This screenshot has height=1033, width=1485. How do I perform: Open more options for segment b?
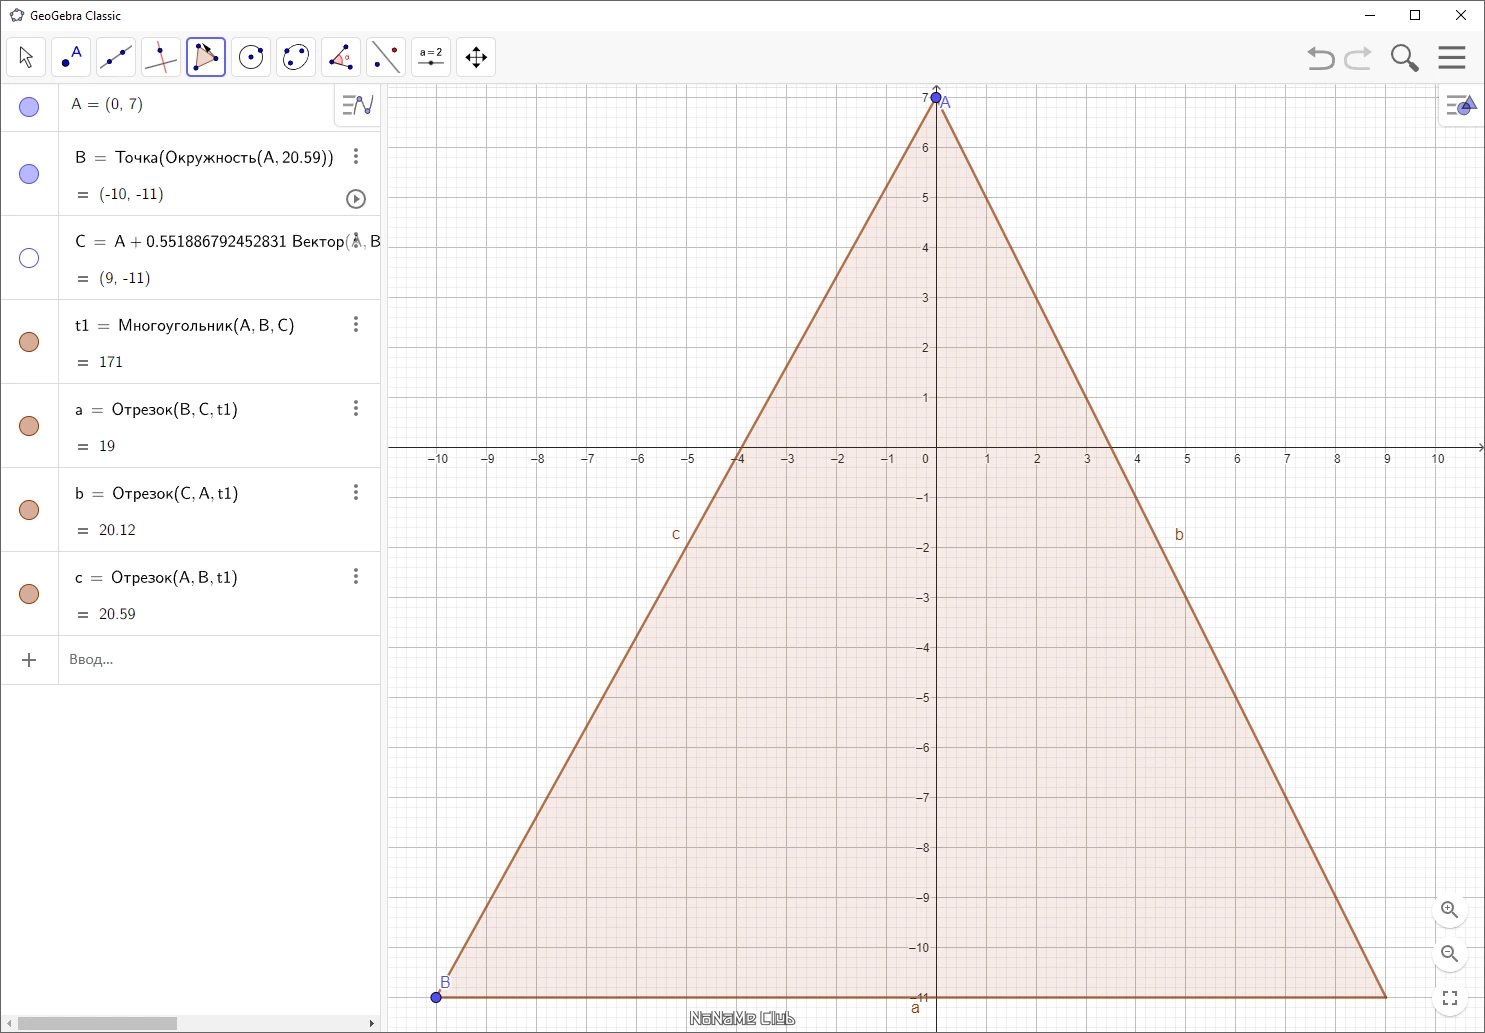pos(356,492)
